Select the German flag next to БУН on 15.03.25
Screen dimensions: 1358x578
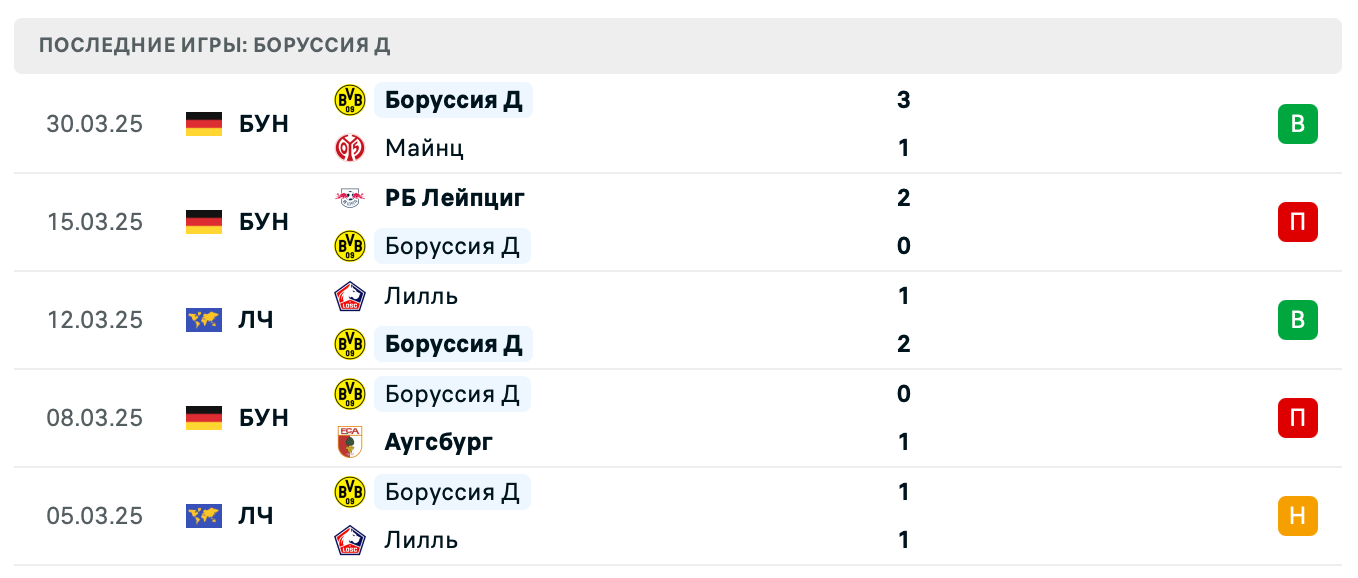click(204, 222)
